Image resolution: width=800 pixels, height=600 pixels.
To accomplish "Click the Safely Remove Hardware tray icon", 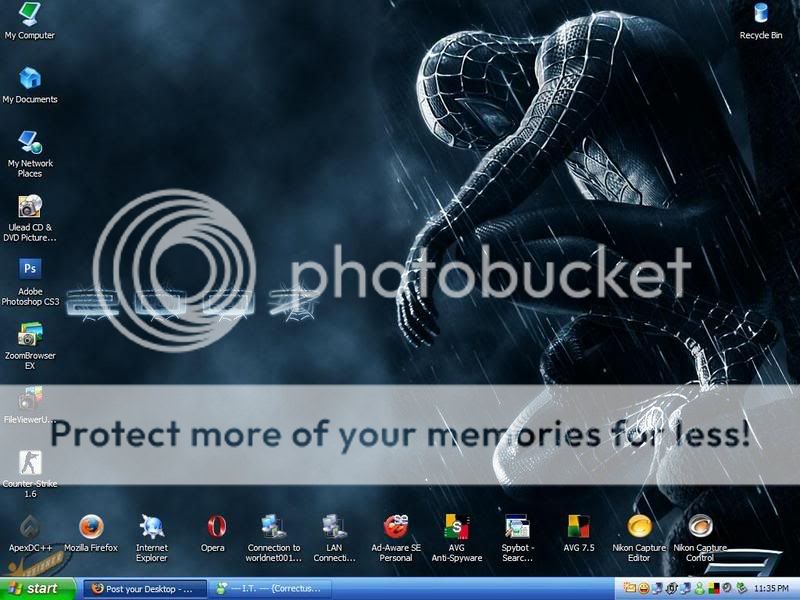I will pos(742,588).
